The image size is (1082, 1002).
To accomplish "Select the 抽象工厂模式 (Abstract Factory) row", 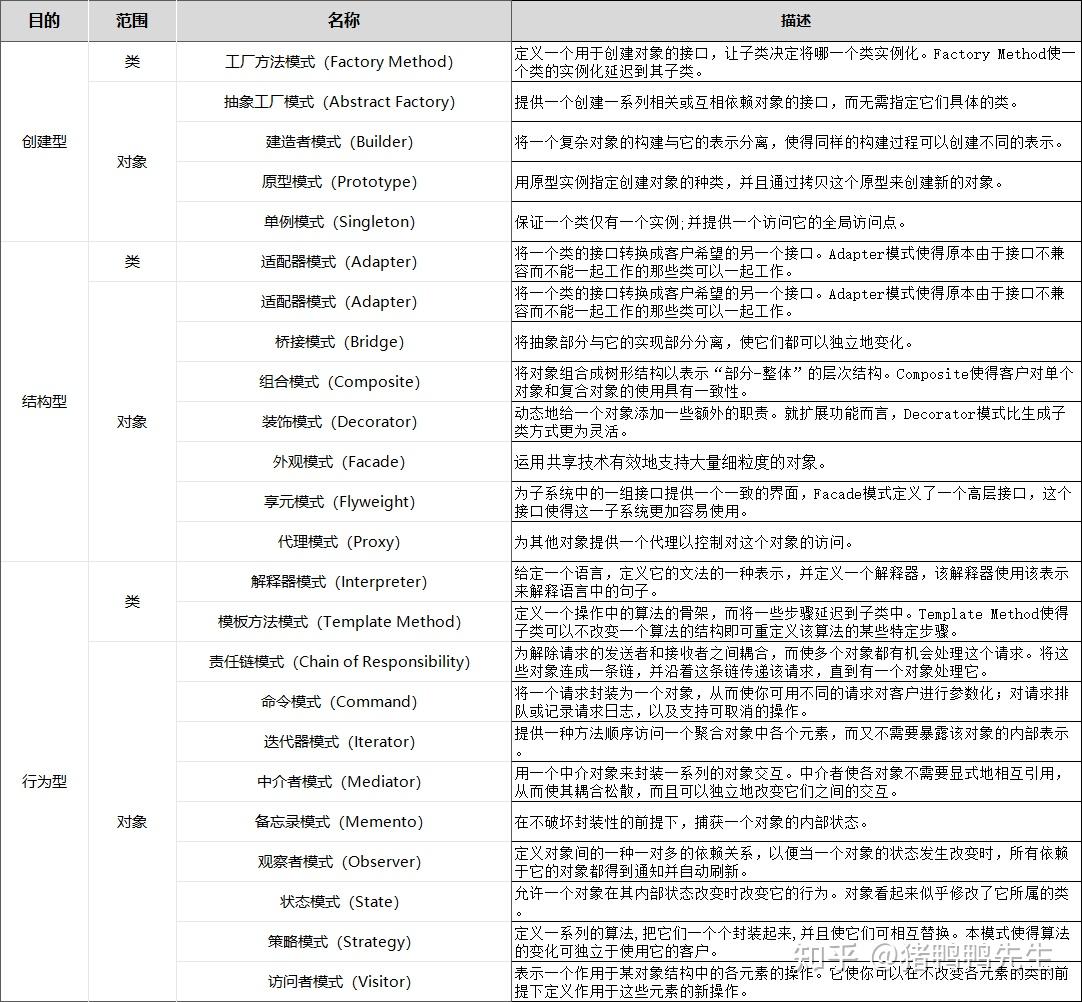I will point(342,101).
